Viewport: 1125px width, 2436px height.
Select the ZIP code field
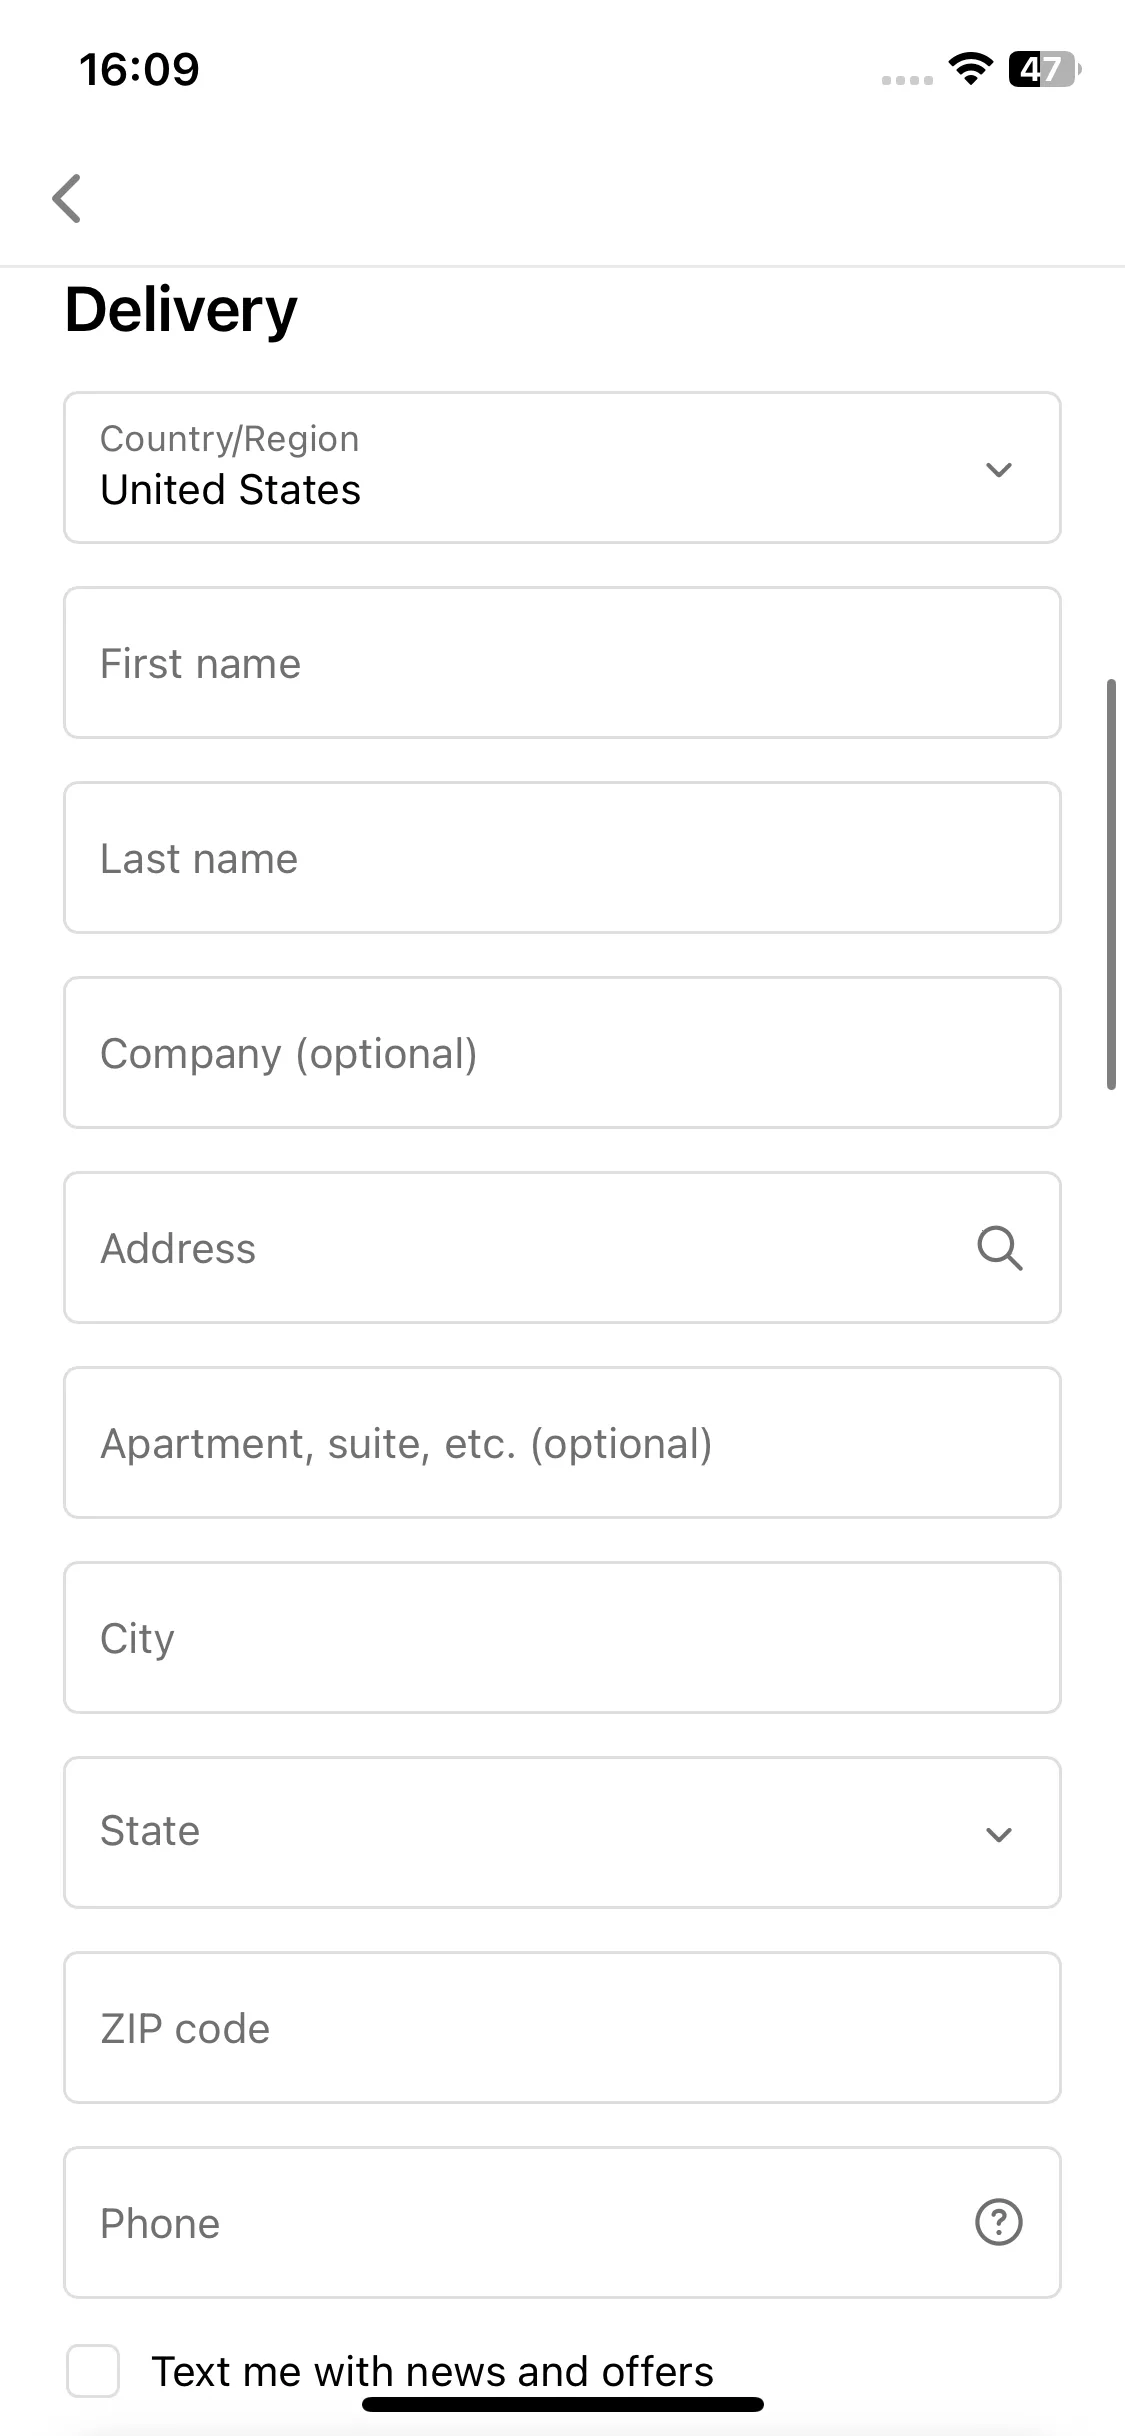point(562,2028)
